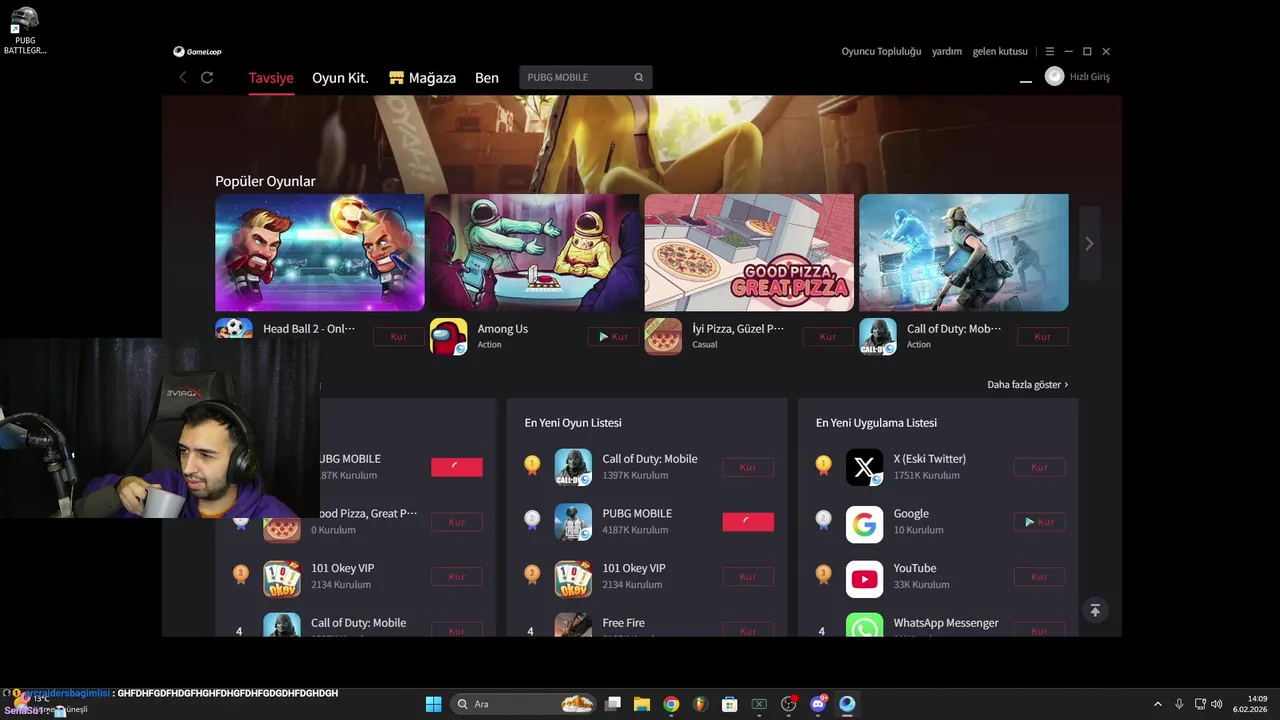Go back with the left arrow icon
The height and width of the screenshot is (720, 1280).
click(x=183, y=77)
